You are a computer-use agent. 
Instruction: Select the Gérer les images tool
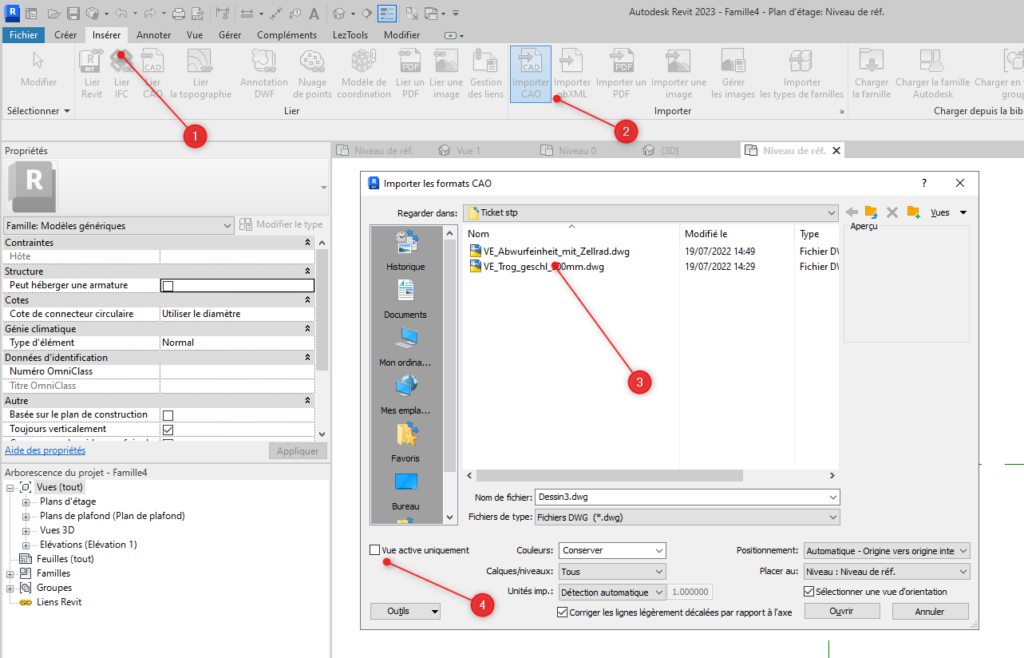click(733, 75)
